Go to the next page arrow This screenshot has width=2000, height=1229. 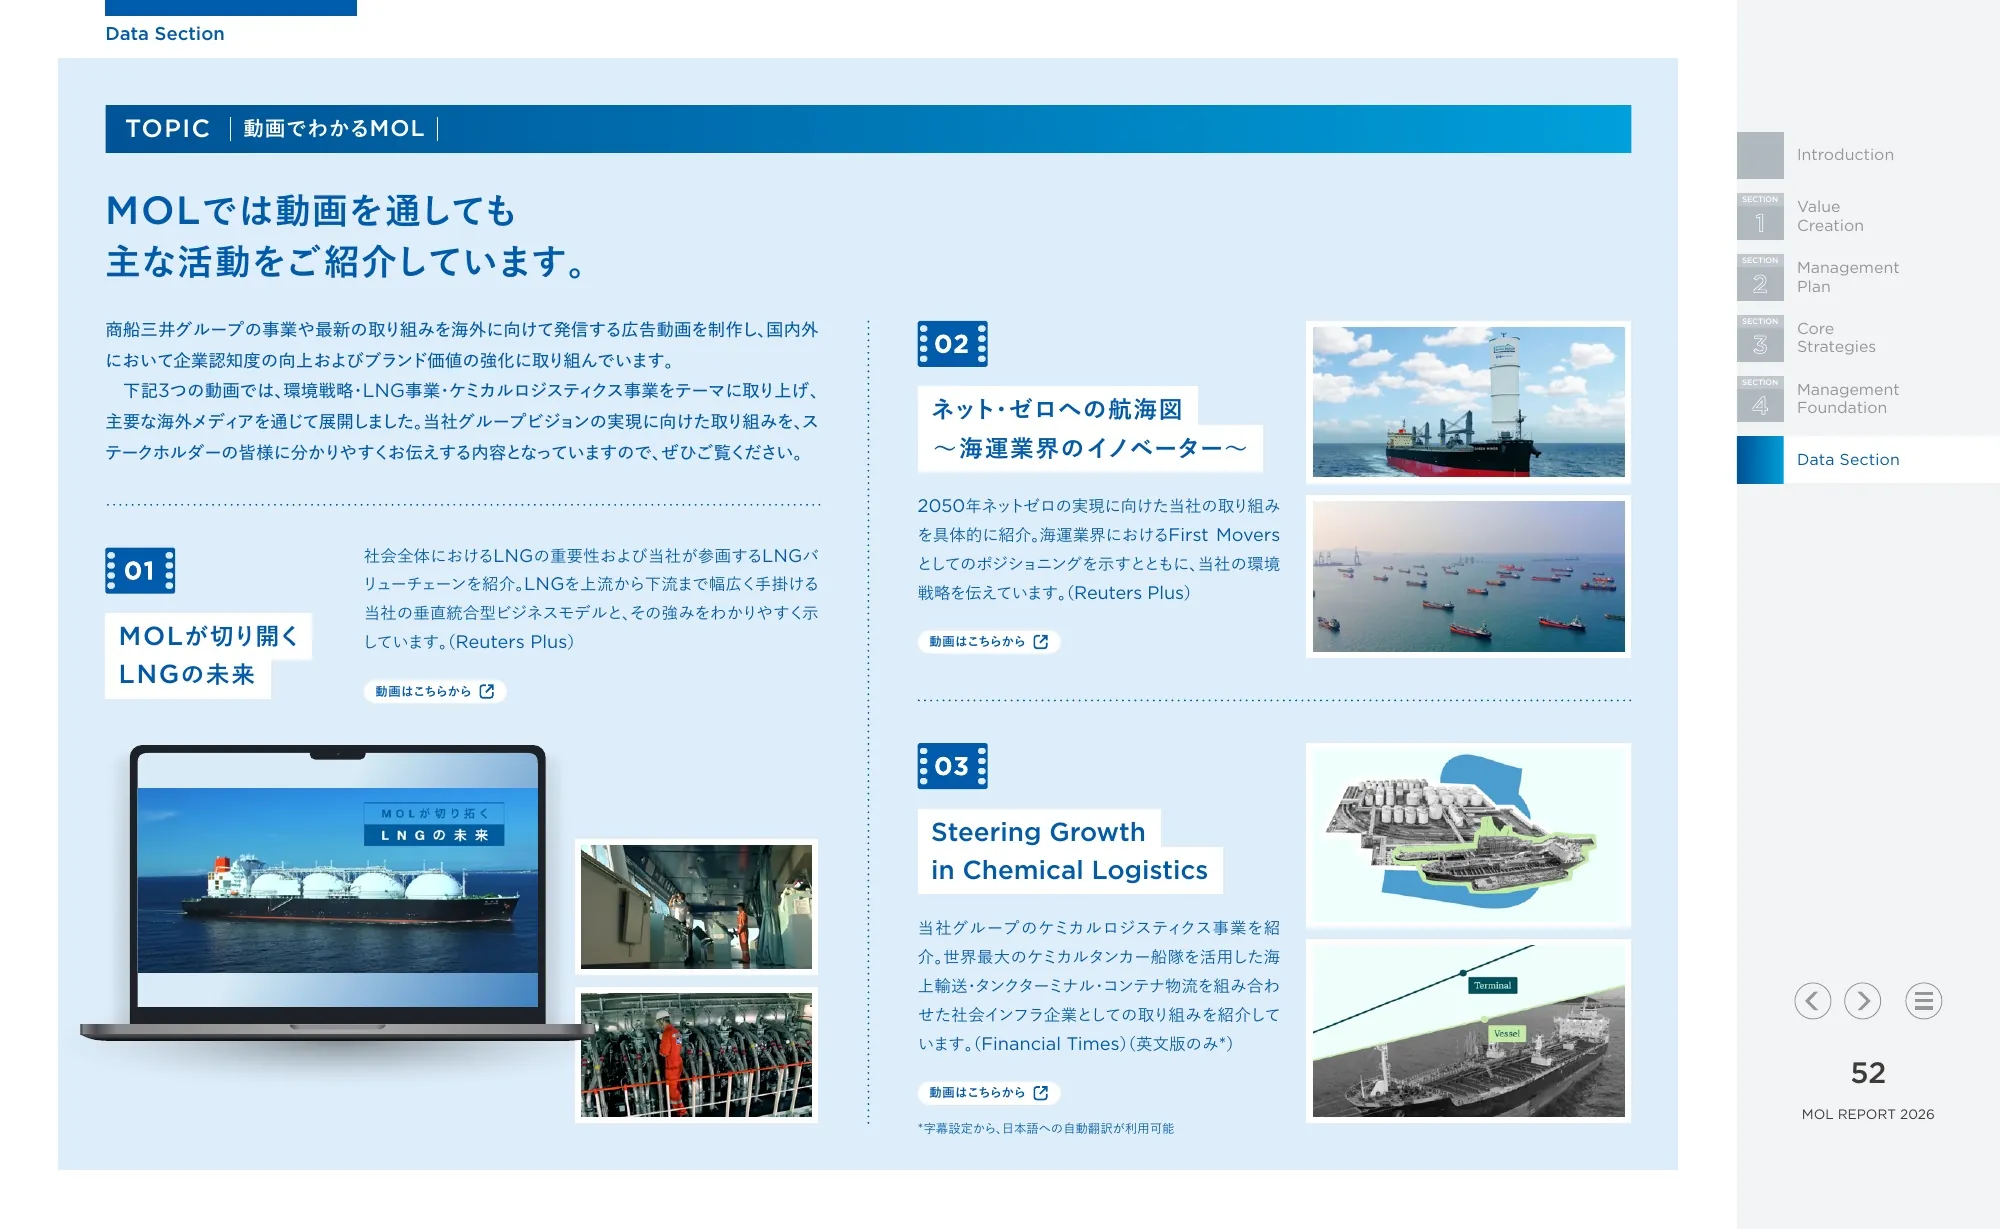pyautogui.click(x=1863, y=1001)
